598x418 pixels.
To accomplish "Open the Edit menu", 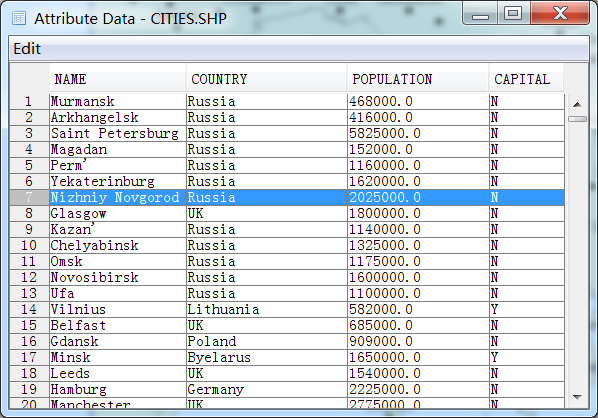I will pyautogui.click(x=27, y=49).
